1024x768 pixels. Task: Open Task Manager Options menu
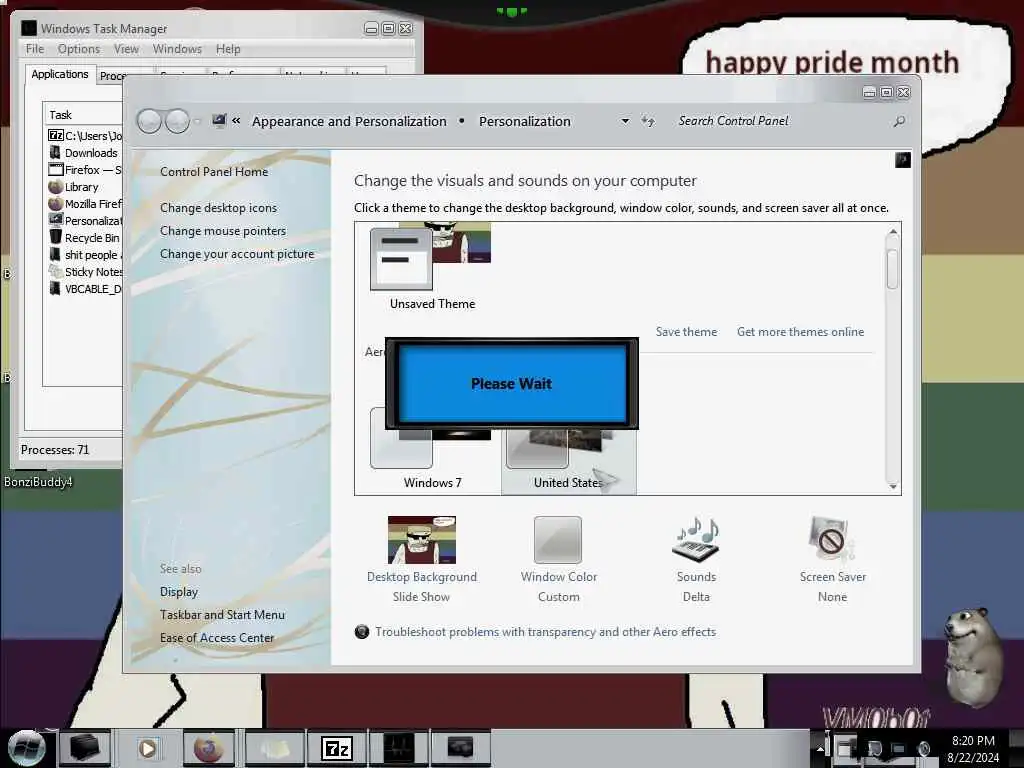click(x=79, y=49)
